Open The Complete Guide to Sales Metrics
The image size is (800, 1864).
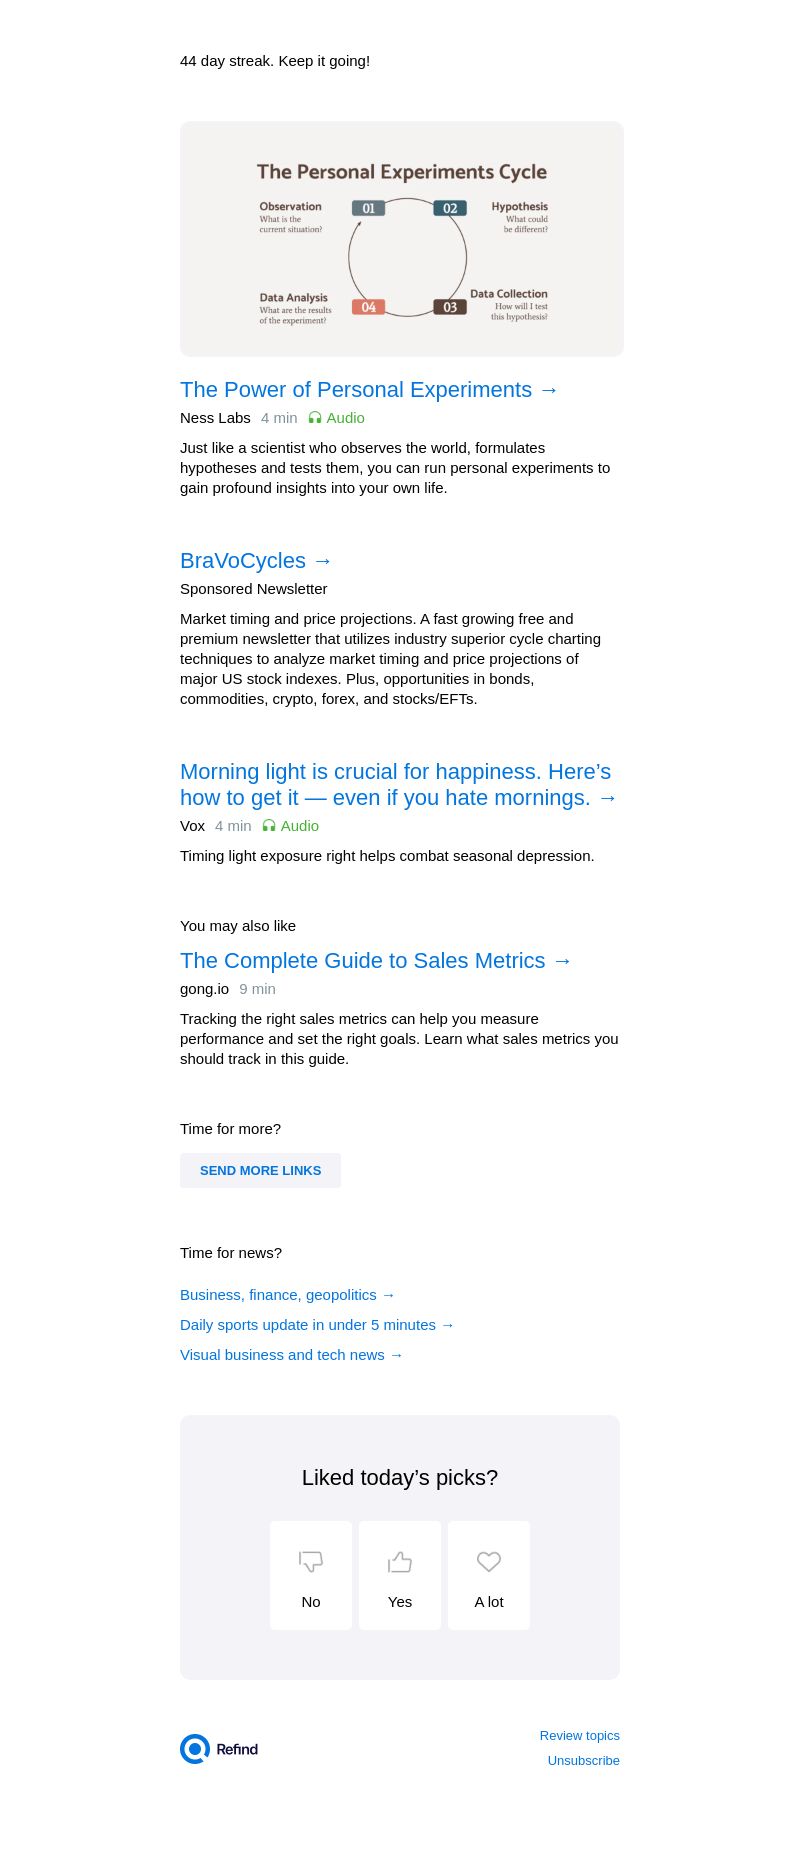pos(376,961)
